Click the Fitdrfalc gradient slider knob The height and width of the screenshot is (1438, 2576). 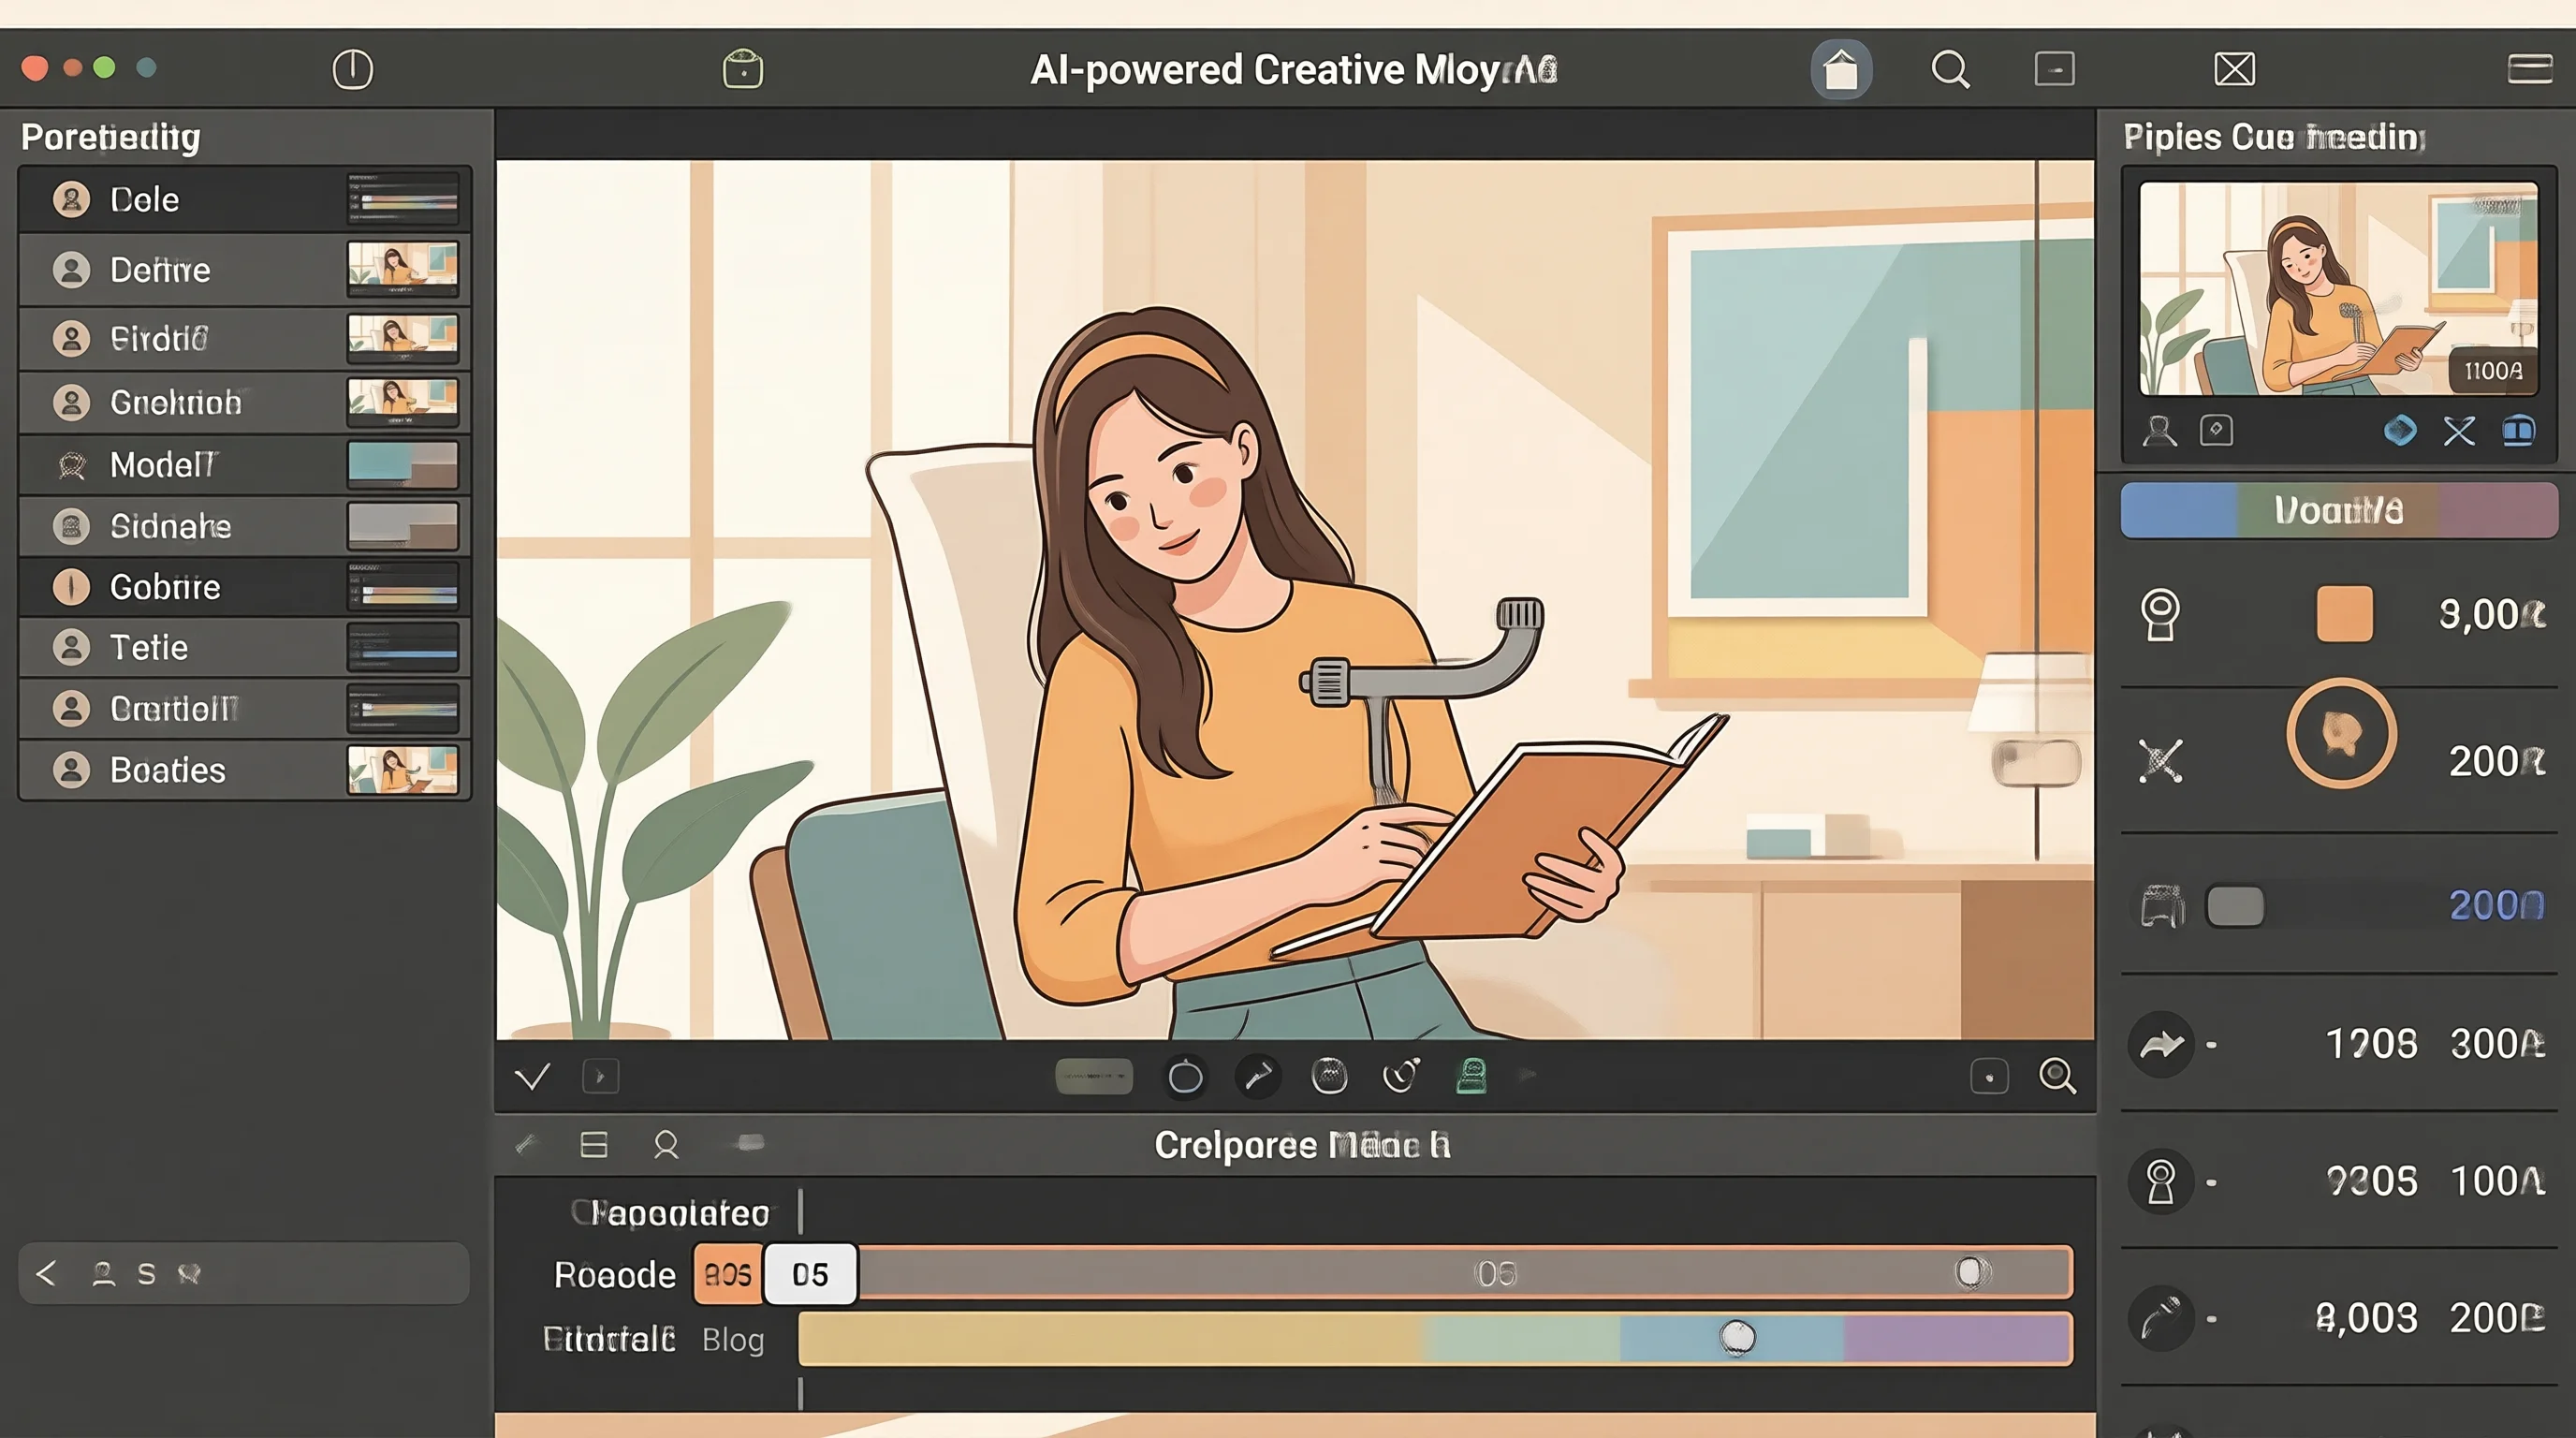(1737, 1337)
